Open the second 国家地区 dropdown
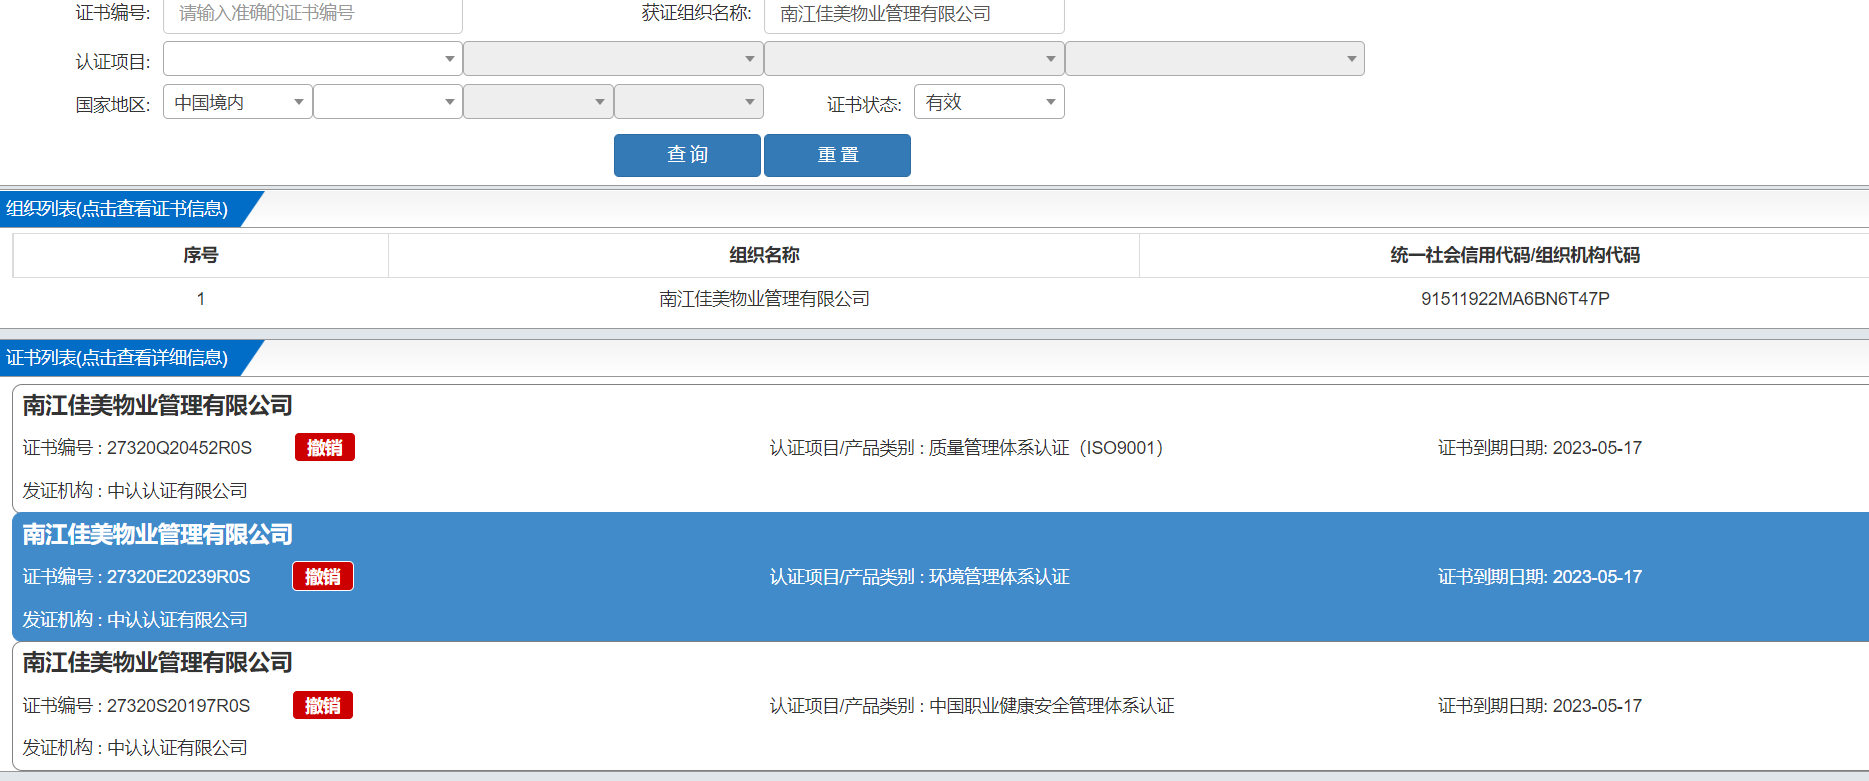 coord(388,102)
